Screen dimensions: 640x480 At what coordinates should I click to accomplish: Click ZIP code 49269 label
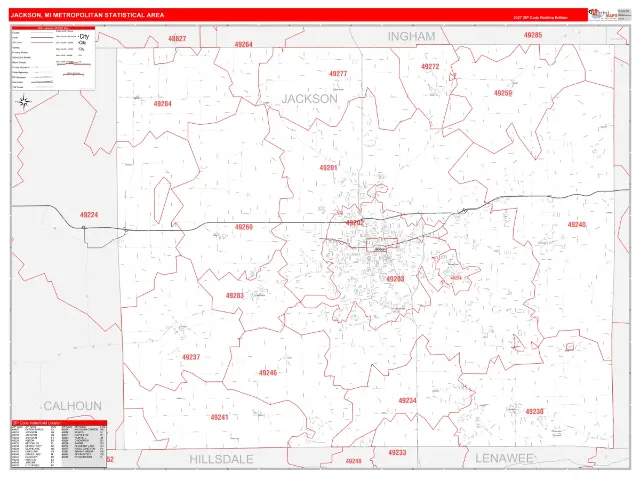click(244, 227)
